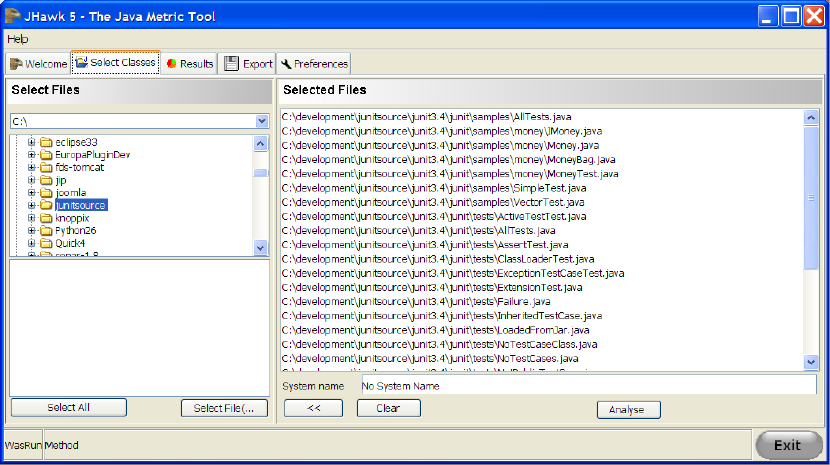Click the Analyse button
Image resolution: width=830 pixels, height=465 pixels.
coord(628,409)
